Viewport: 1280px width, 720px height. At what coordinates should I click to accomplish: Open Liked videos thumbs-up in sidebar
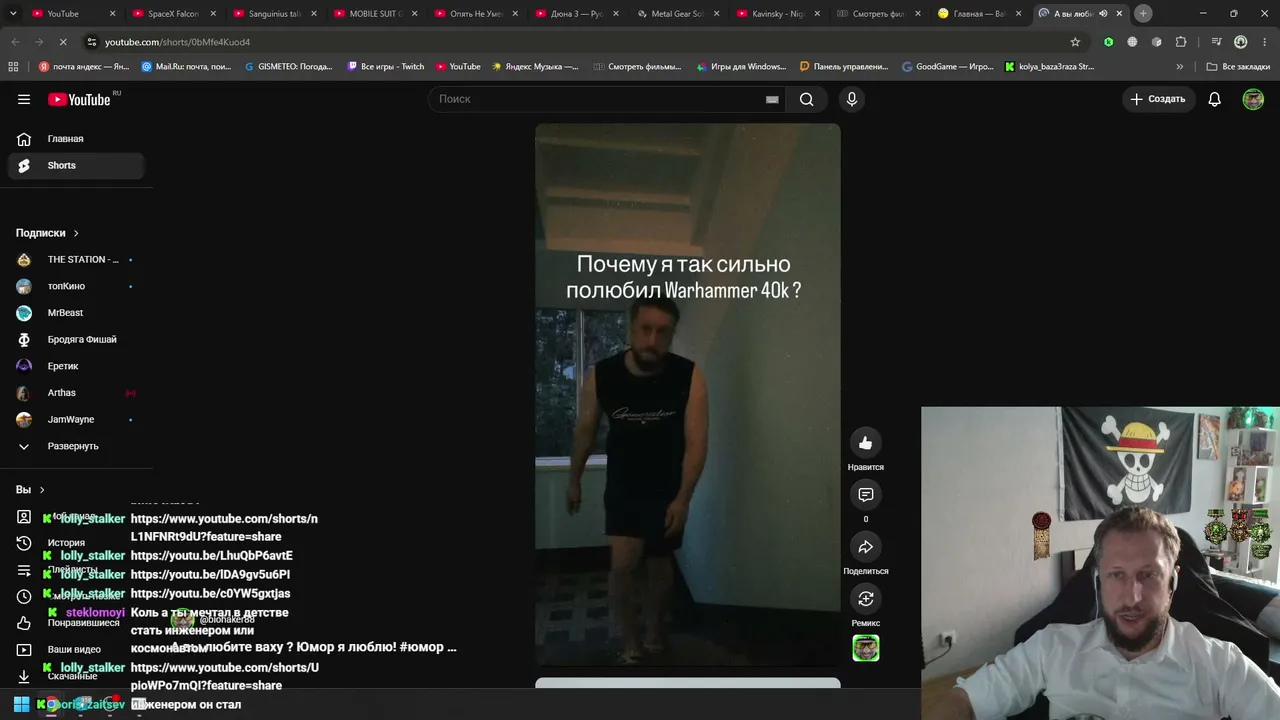coord(24,623)
